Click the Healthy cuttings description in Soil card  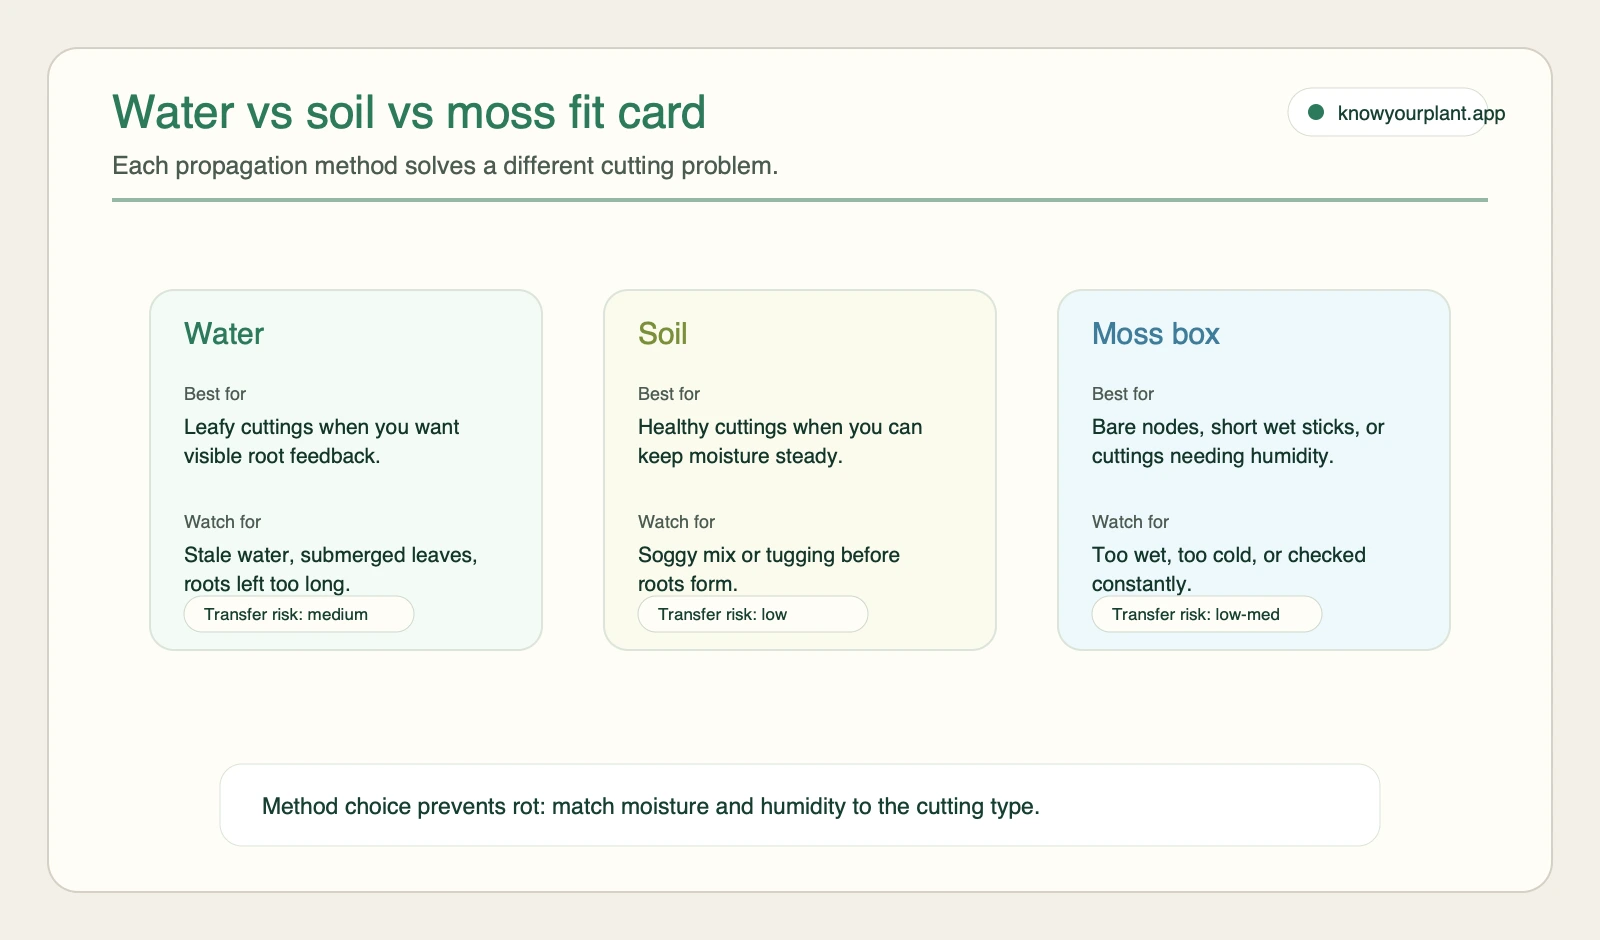pos(780,441)
